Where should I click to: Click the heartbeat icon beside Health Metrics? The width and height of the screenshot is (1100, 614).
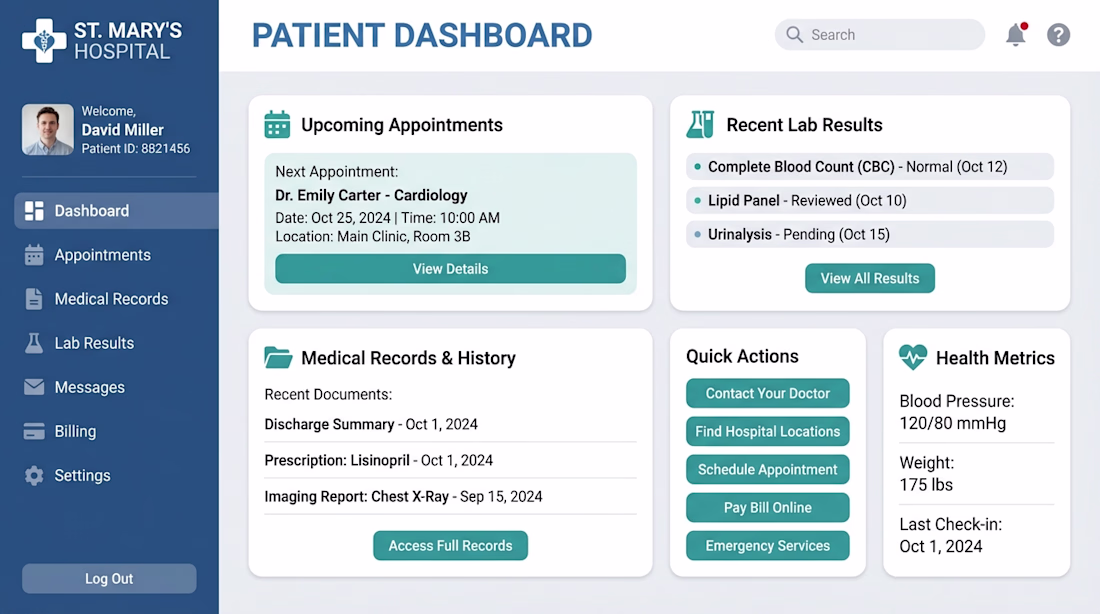click(x=912, y=357)
